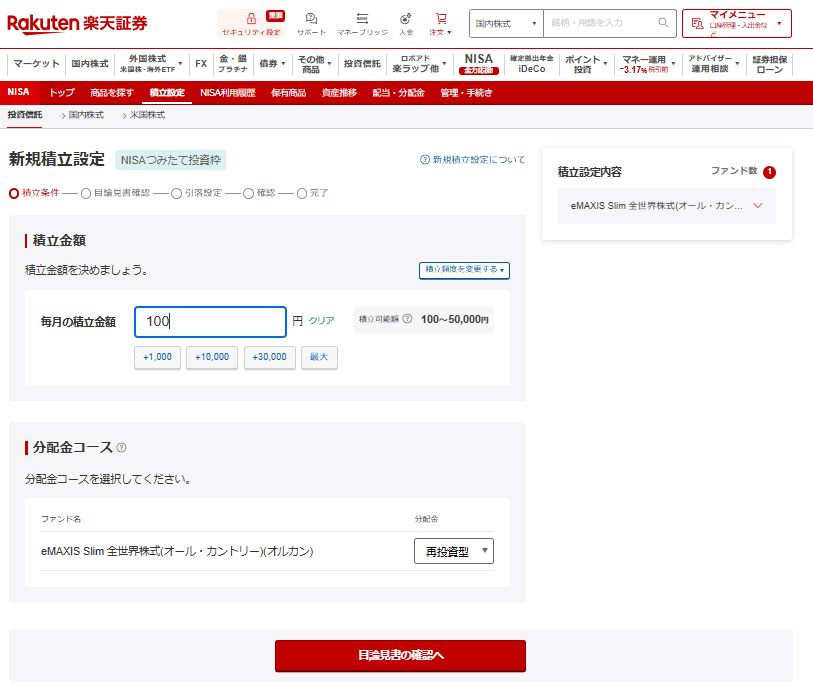813x686 pixels.
Task: Click the +10,000 amount button
Action: (x=212, y=357)
